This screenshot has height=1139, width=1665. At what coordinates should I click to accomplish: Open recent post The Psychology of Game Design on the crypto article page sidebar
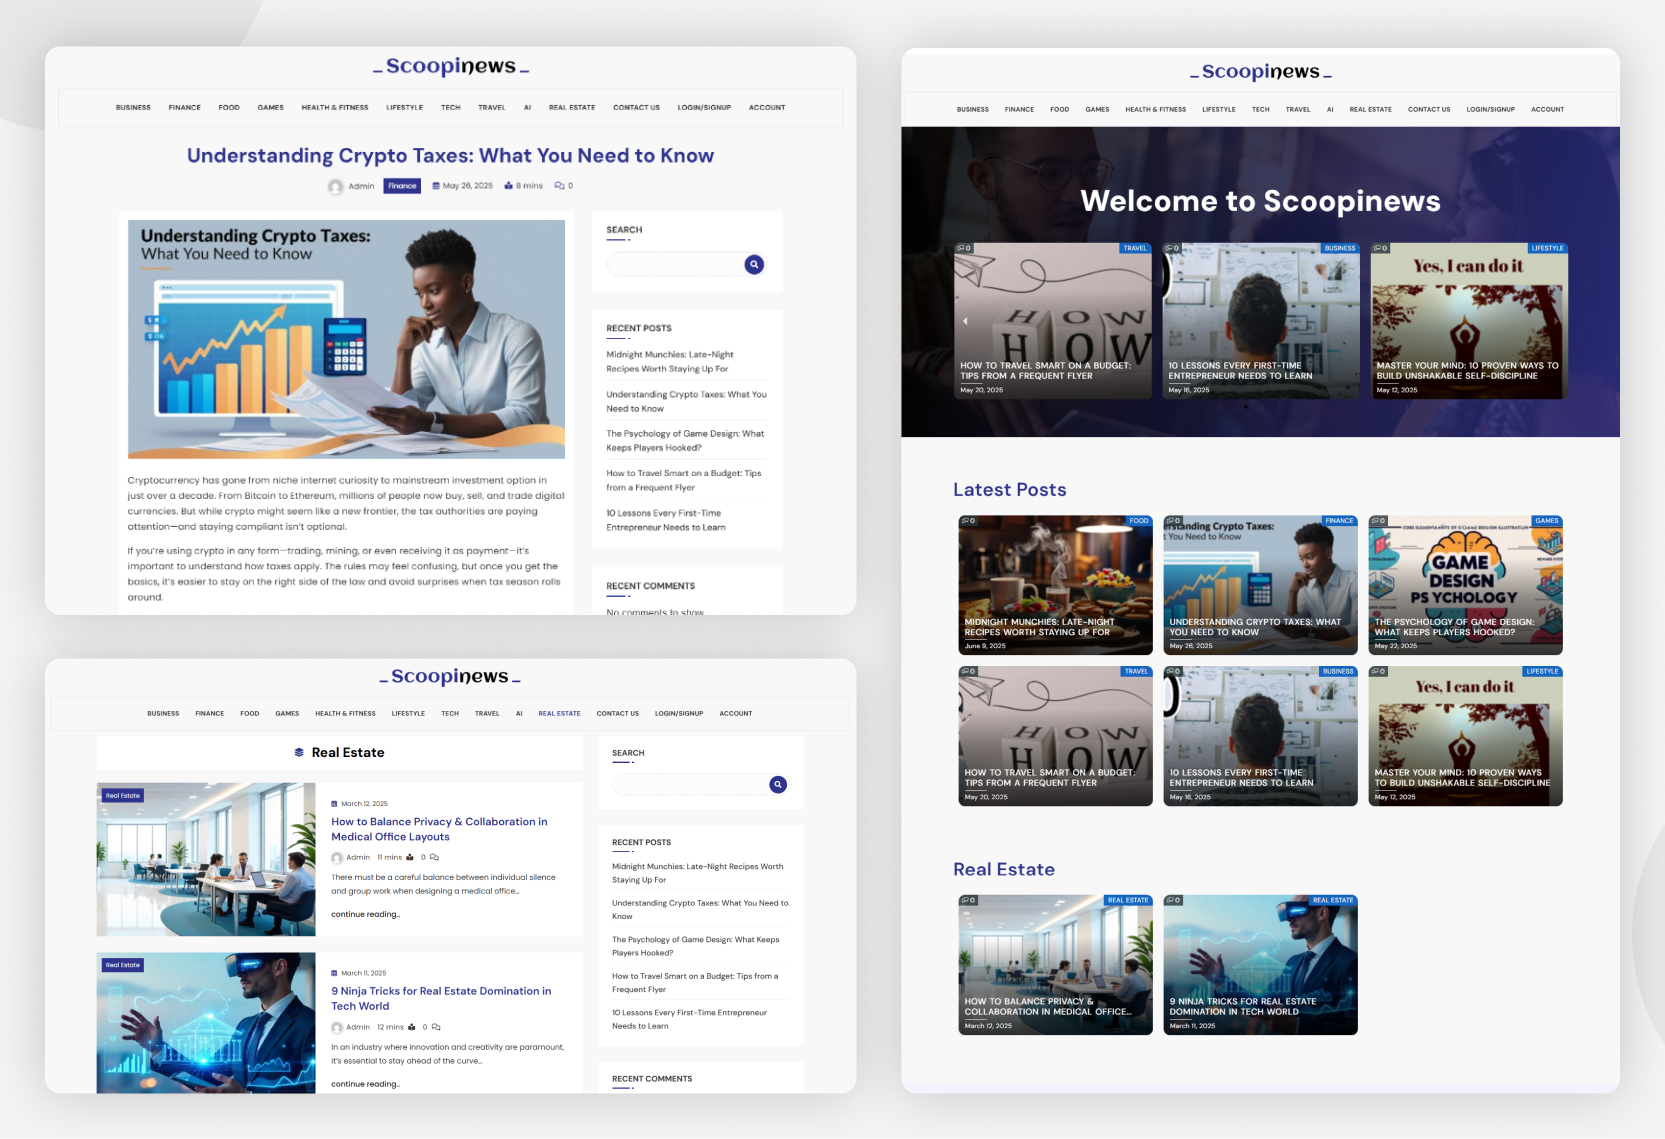(685, 440)
